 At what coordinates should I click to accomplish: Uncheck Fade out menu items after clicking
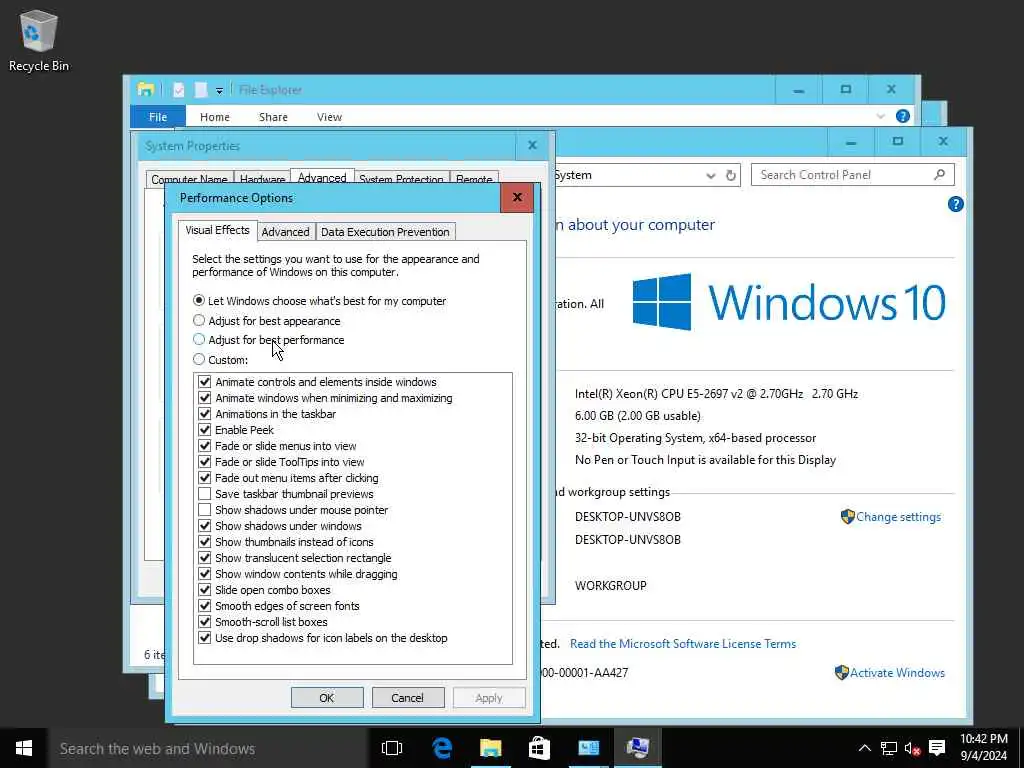click(204, 477)
